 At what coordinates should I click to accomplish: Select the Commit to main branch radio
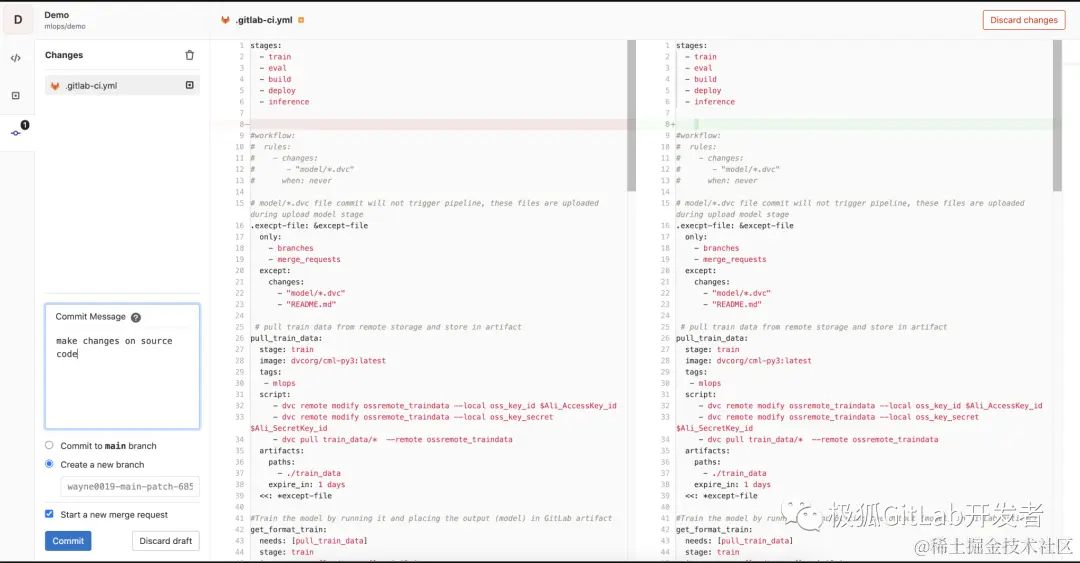[x=49, y=445]
